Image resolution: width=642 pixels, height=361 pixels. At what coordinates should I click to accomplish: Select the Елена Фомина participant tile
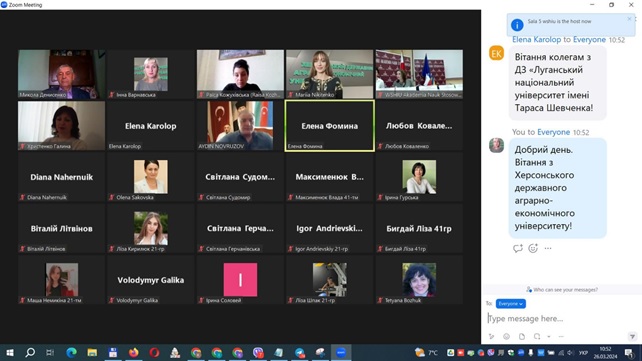(330, 126)
